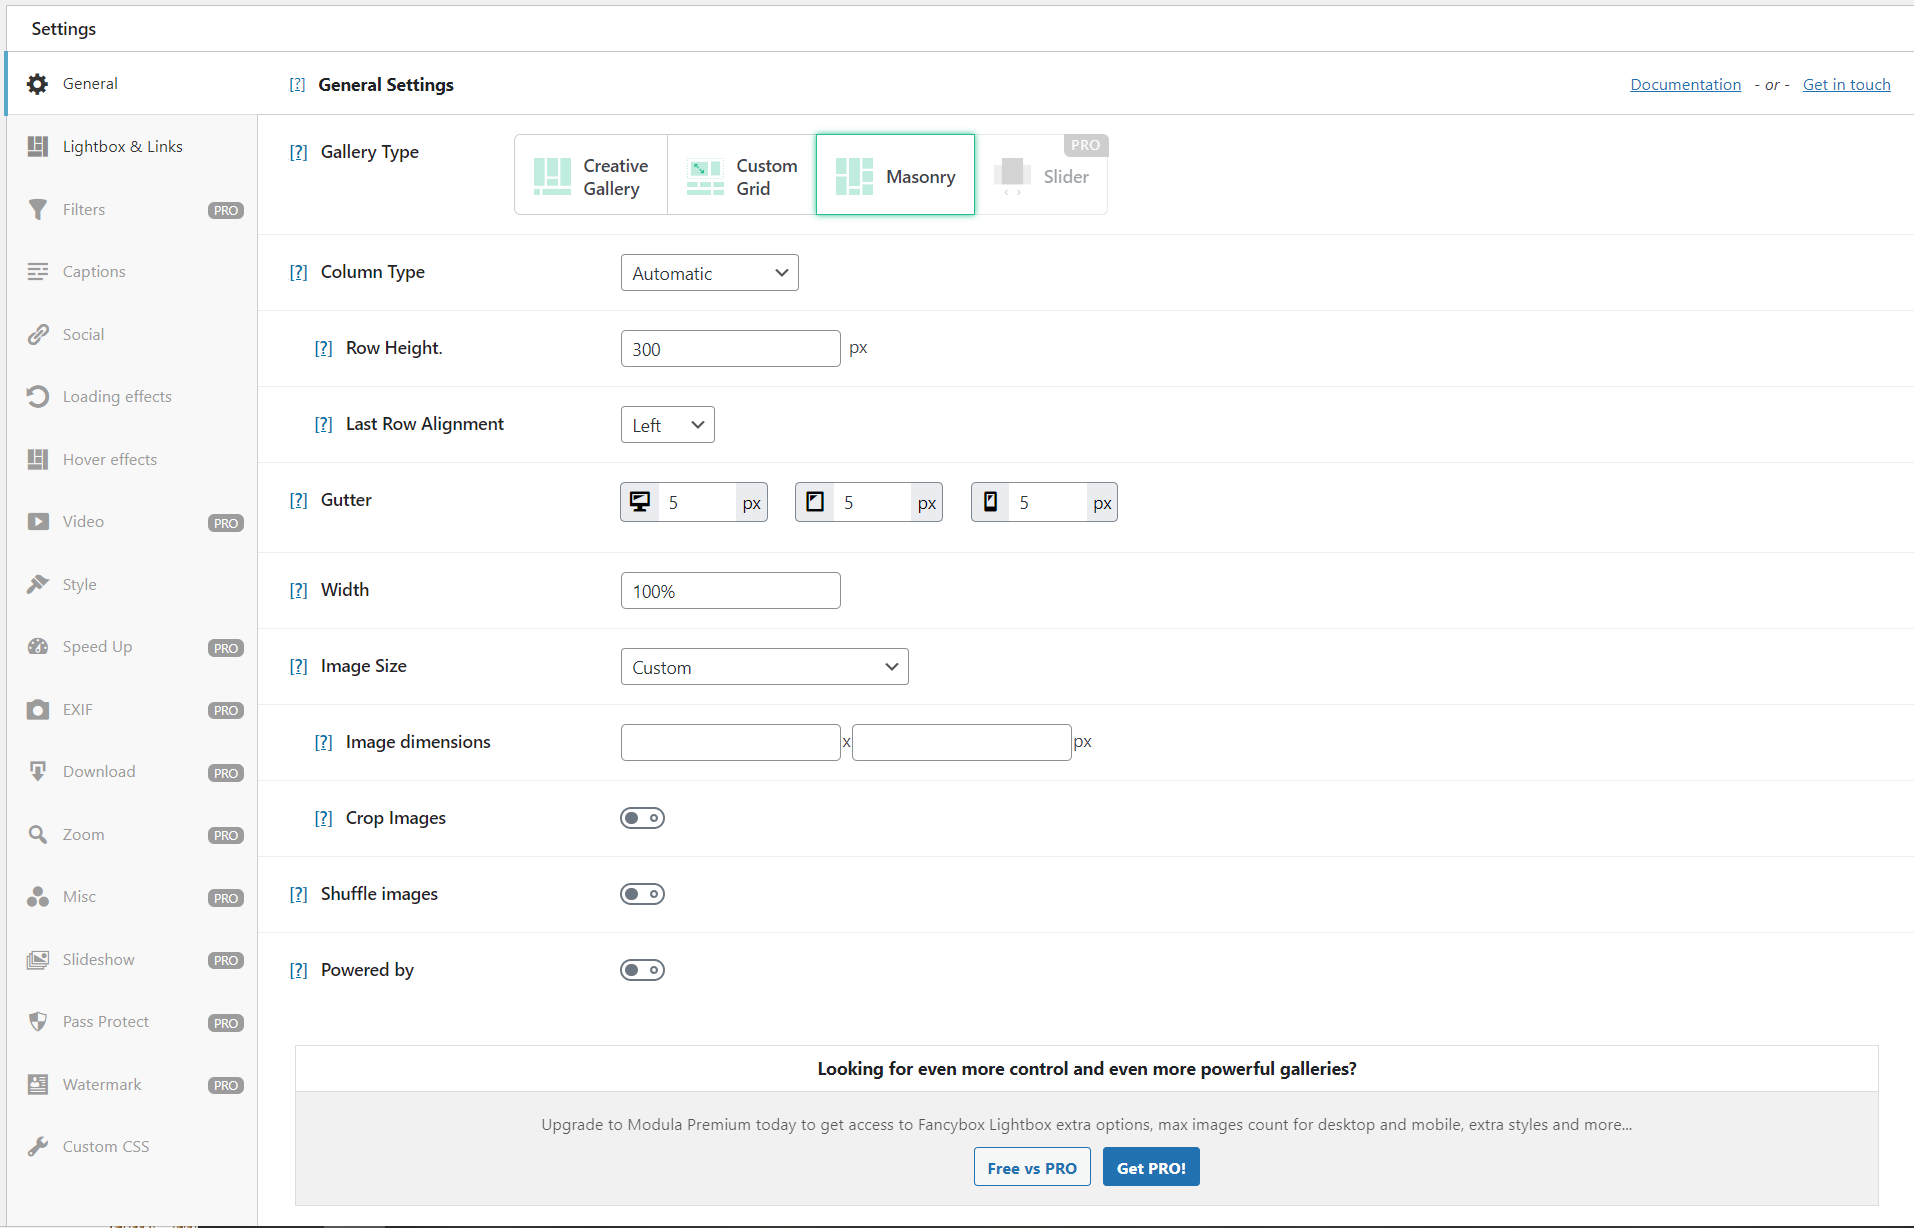Select Masonry gallery type
This screenshot has height=1228, width=1914.
895,175
